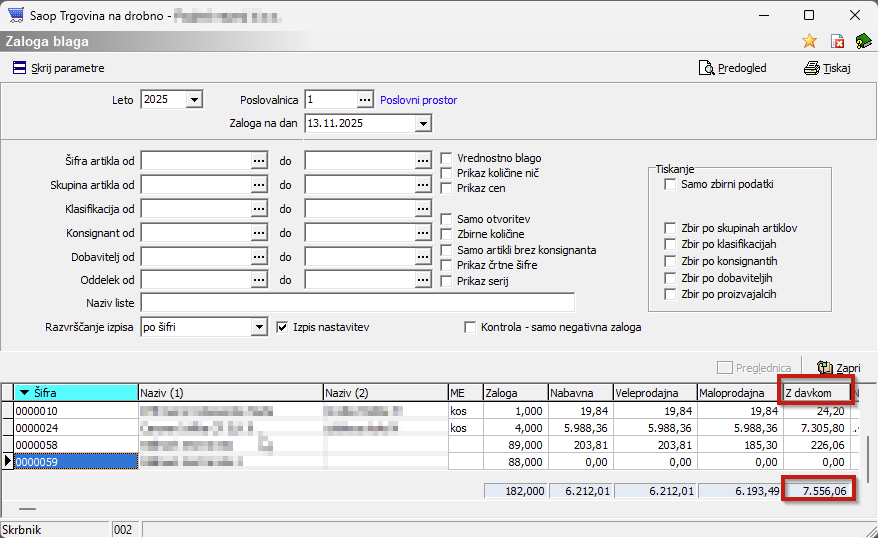
Task: Toggle Zbir po proizvajalcih
Action: click(x=670, y=294)
